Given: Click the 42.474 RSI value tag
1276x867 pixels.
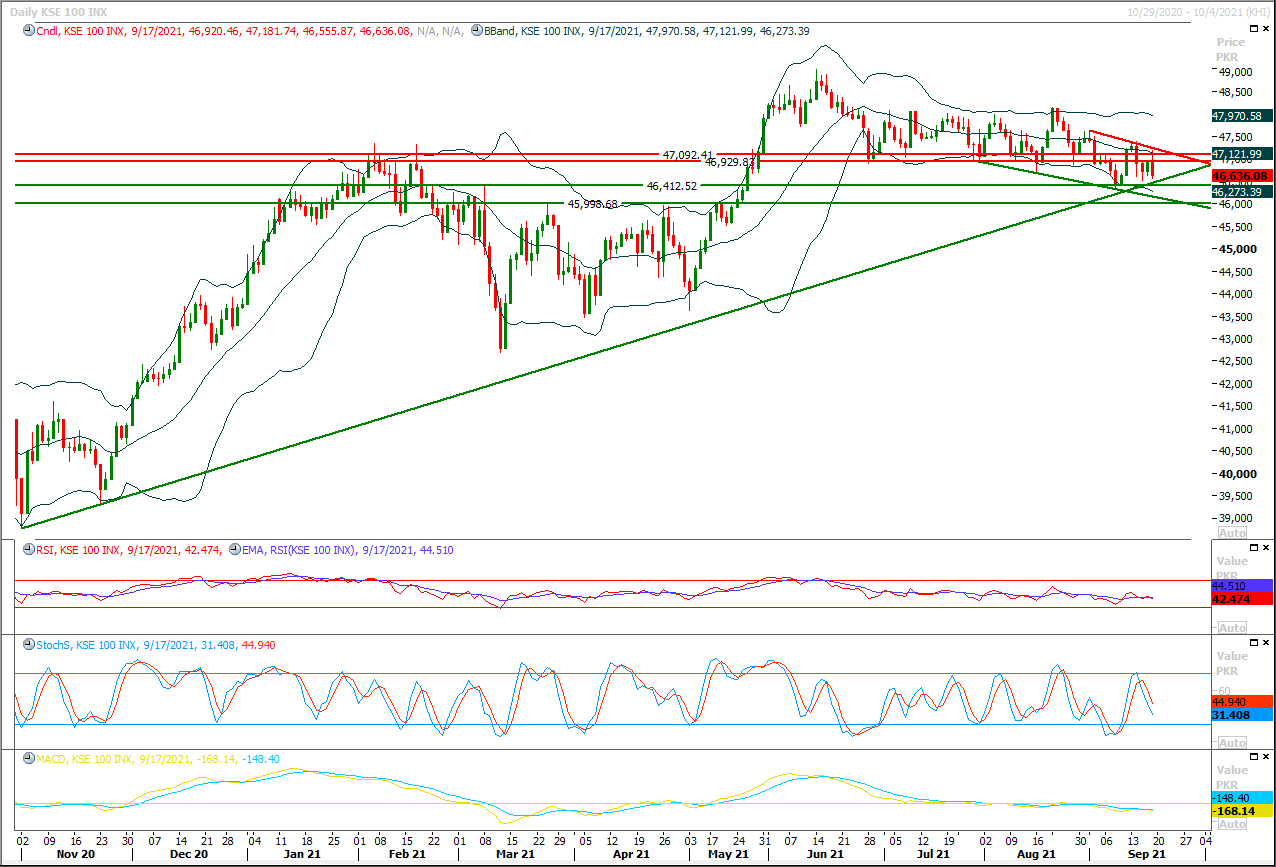Looking at the screenshot, I should coord(1241,598).
